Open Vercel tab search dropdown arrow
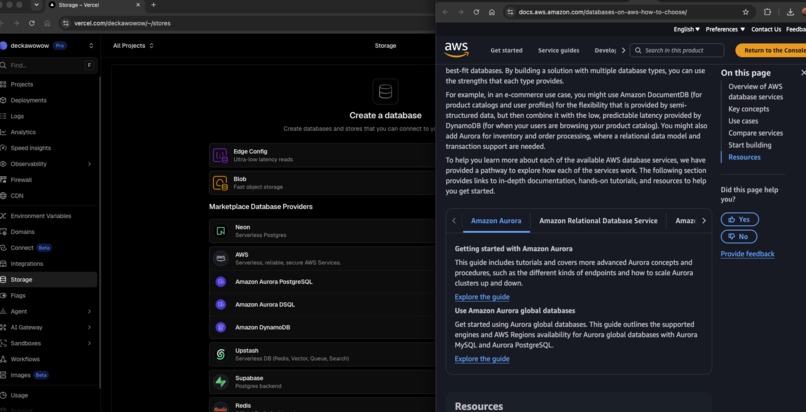Viewport: 806px width, 412px height. pyautogui.click(x=36, y=5)
